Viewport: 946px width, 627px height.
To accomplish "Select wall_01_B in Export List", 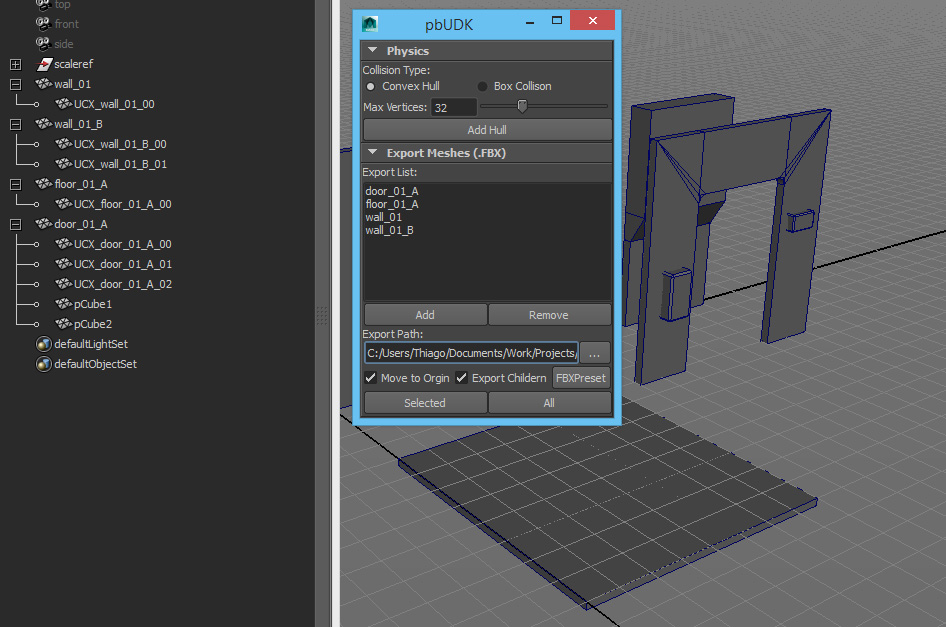I will click(x=390, y=230).
